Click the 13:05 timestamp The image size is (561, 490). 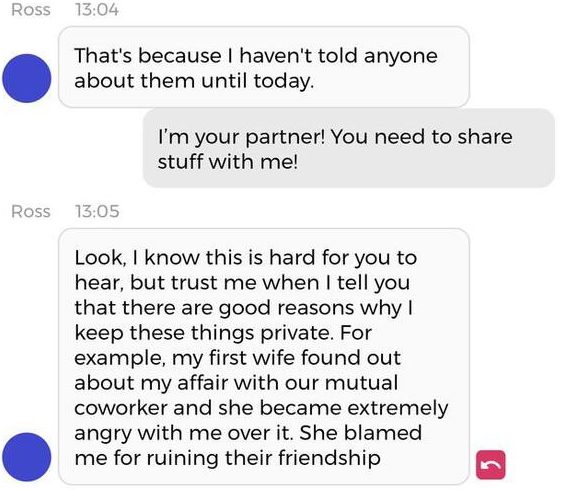click(x=97, y=211)
